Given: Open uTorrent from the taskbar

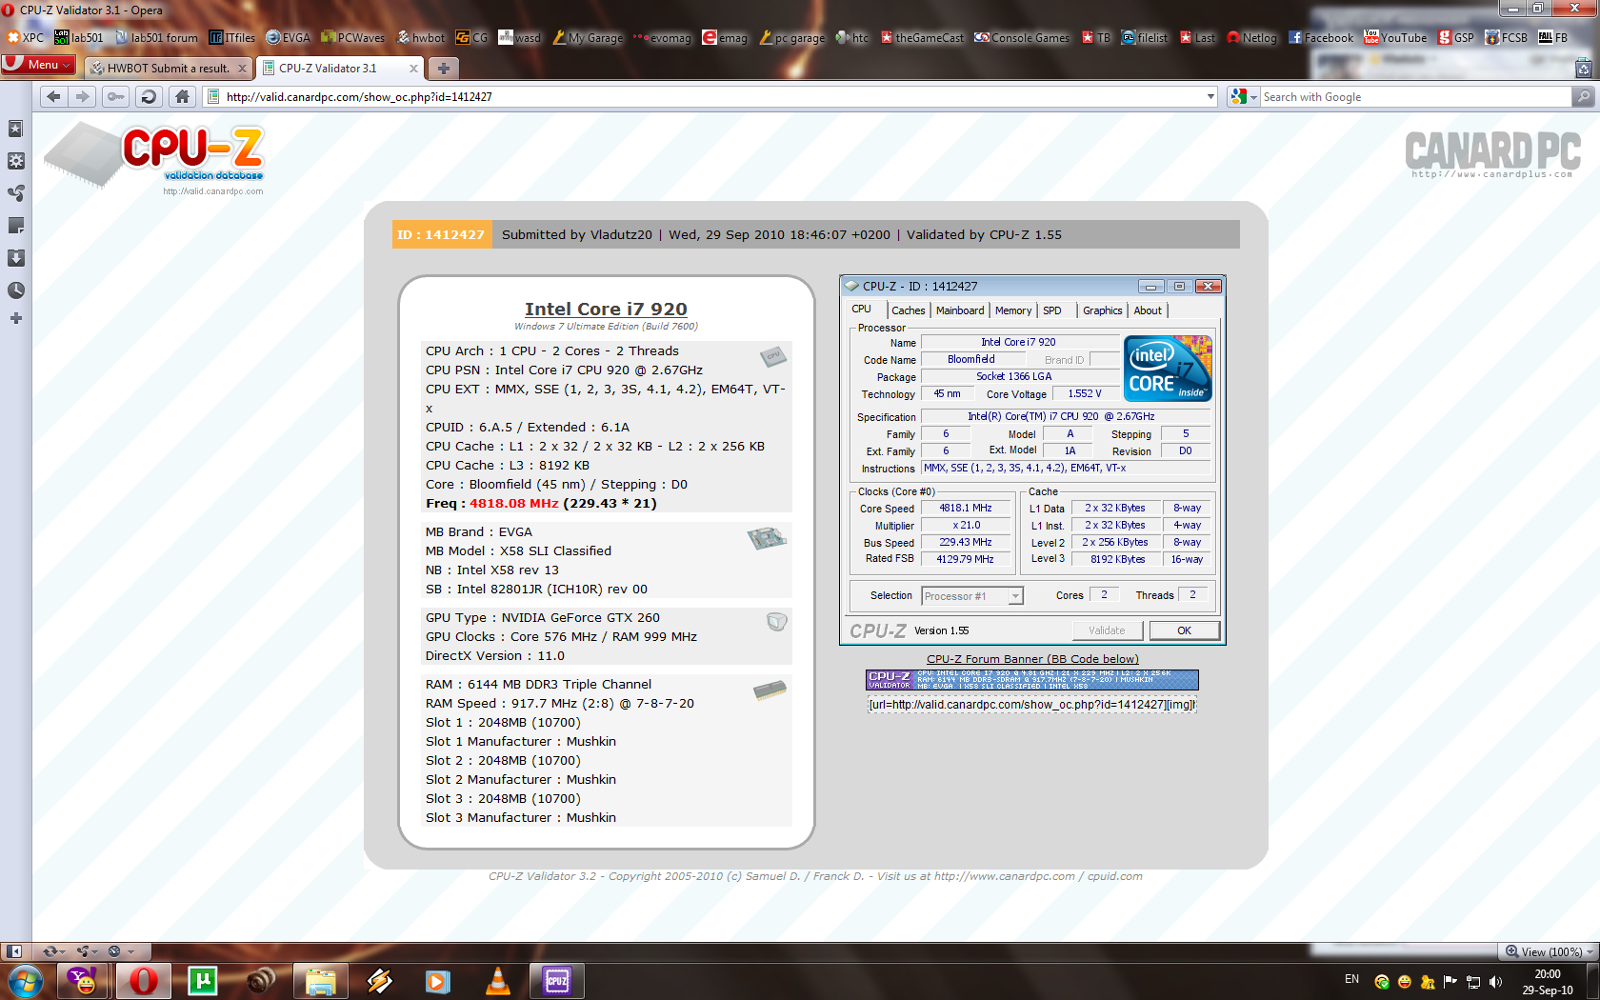Looking at the screenshot, I should click(202, 981).
